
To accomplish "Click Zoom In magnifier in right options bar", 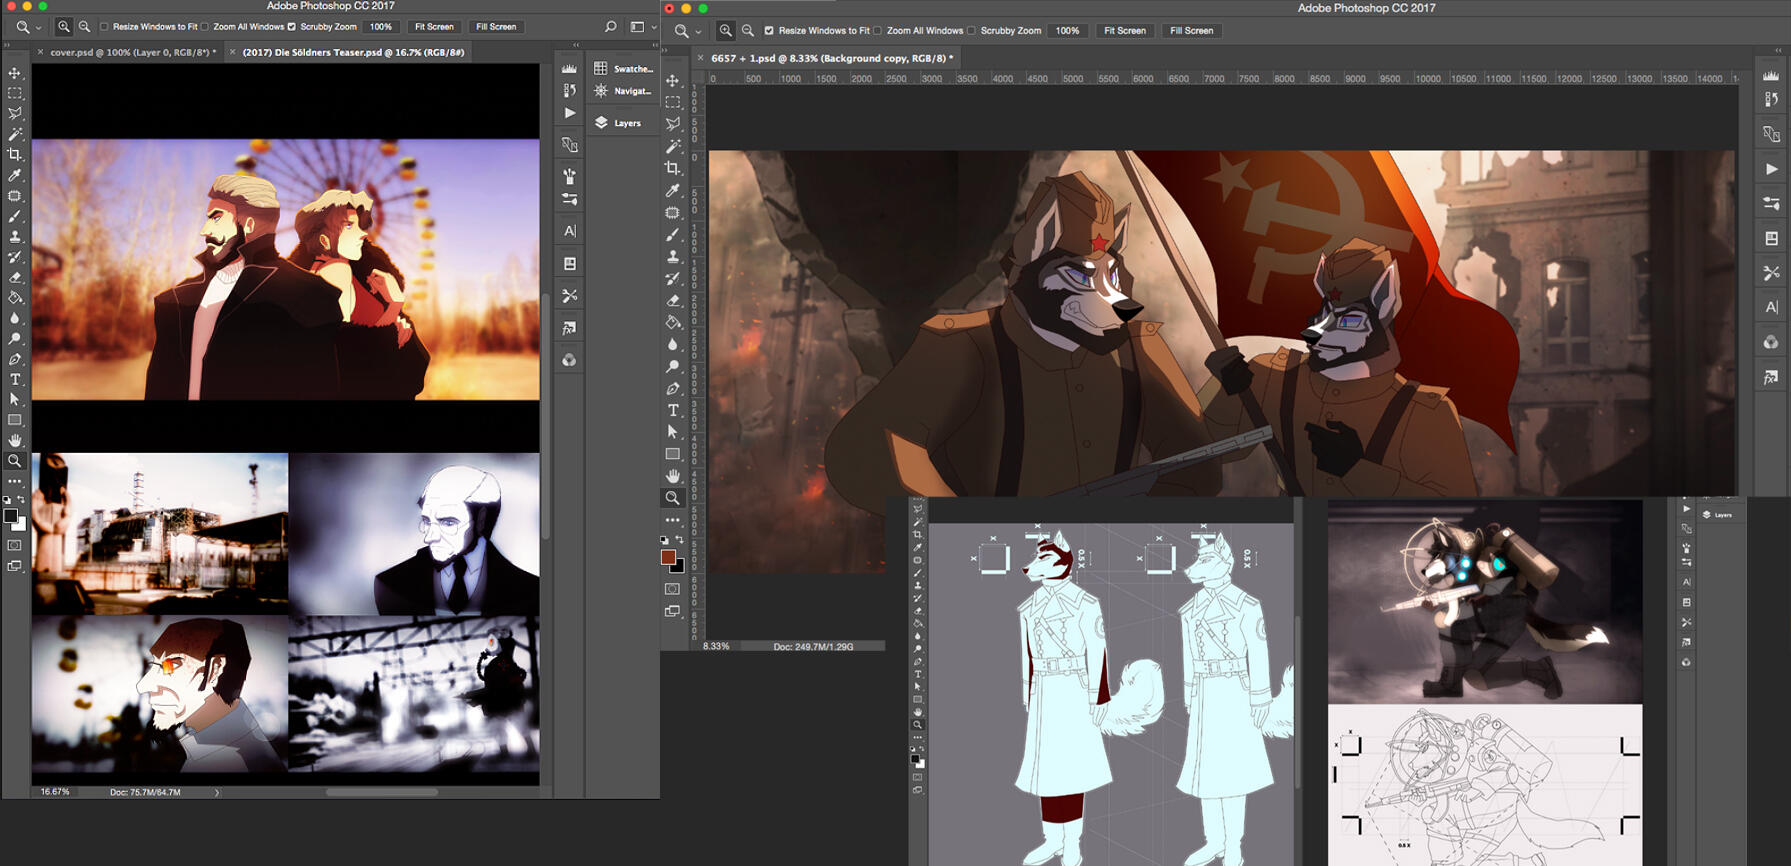I will [x=726, y=31].
